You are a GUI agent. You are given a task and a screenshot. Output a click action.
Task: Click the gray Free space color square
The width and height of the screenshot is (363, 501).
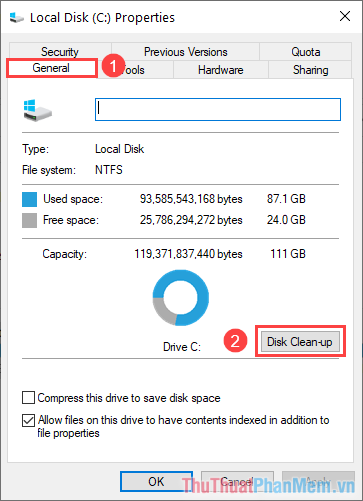pyautogui.click(x=29, y=220)
